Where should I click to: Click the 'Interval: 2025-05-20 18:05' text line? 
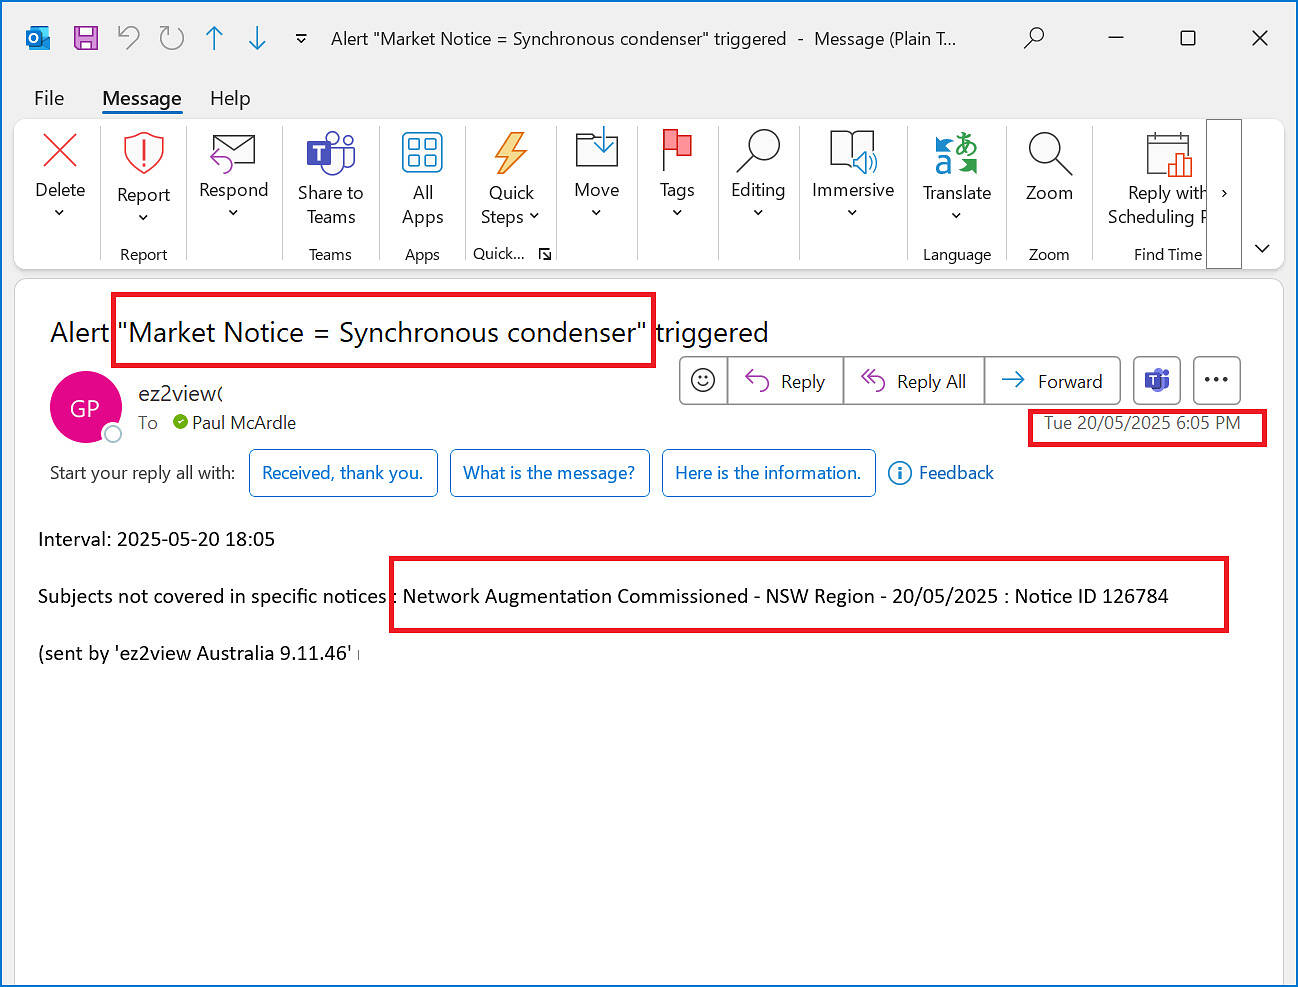point(156,539)
